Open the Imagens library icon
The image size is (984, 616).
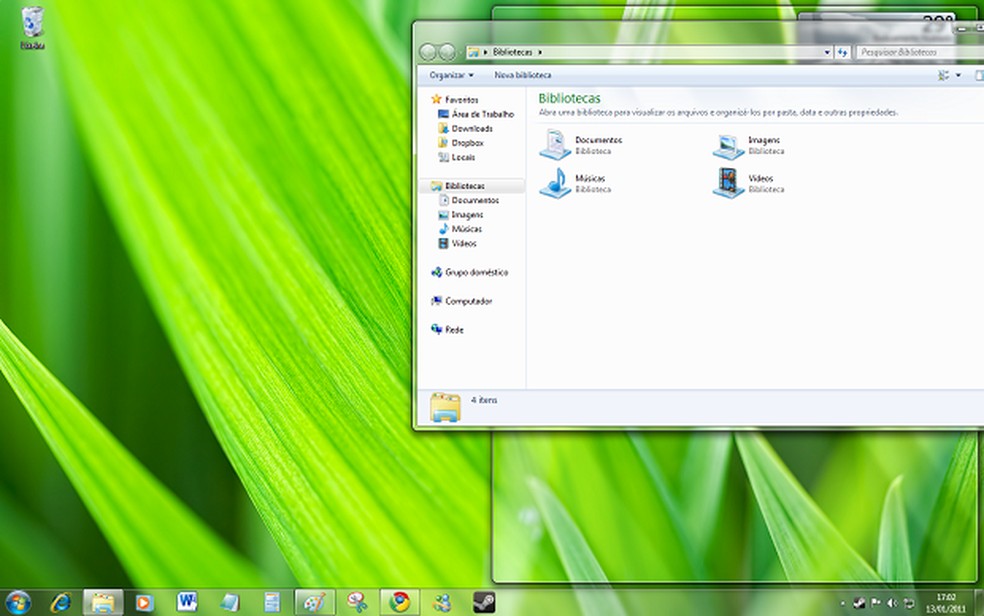coord(728,145)
